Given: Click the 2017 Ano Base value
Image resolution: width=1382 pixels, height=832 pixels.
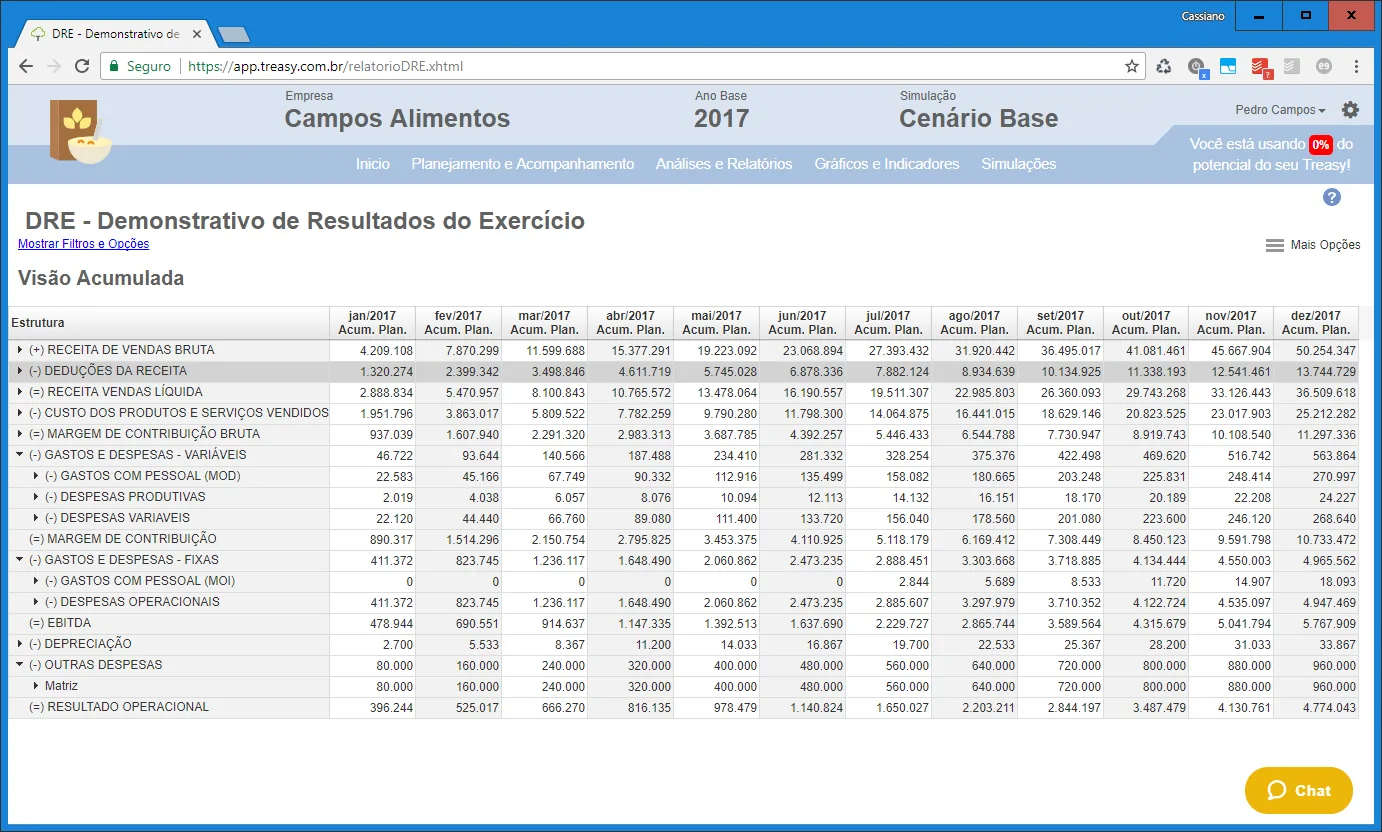Looking at the screenshot, I should coord(722,118).
